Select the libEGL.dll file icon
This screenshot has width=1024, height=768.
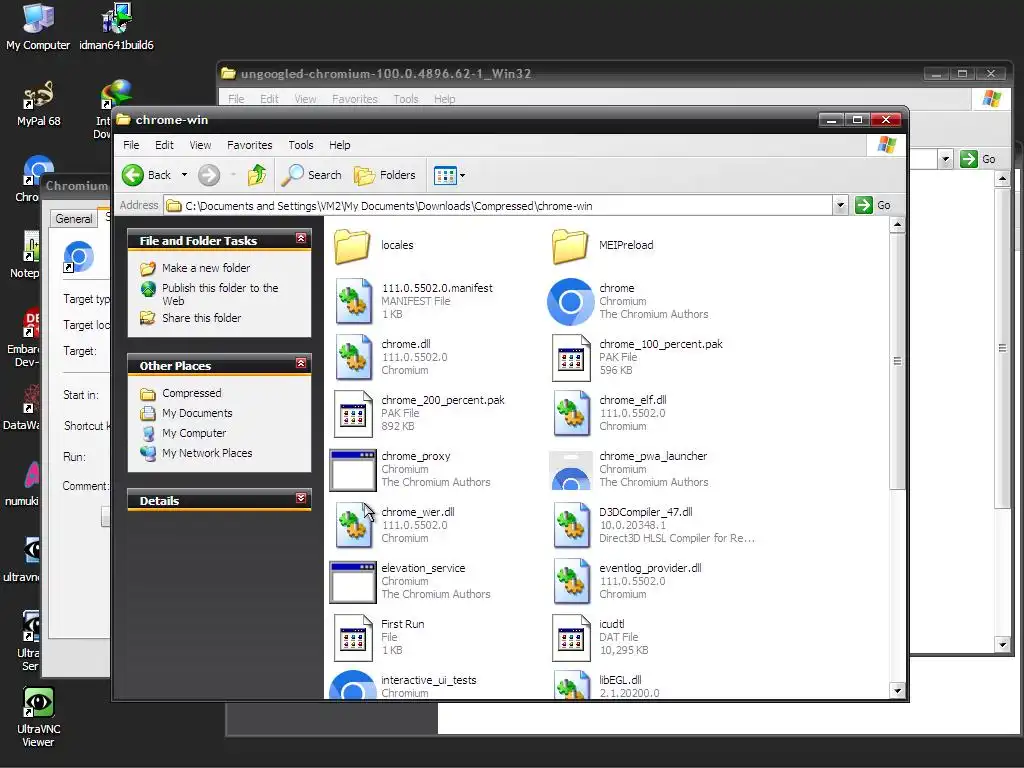571,685
